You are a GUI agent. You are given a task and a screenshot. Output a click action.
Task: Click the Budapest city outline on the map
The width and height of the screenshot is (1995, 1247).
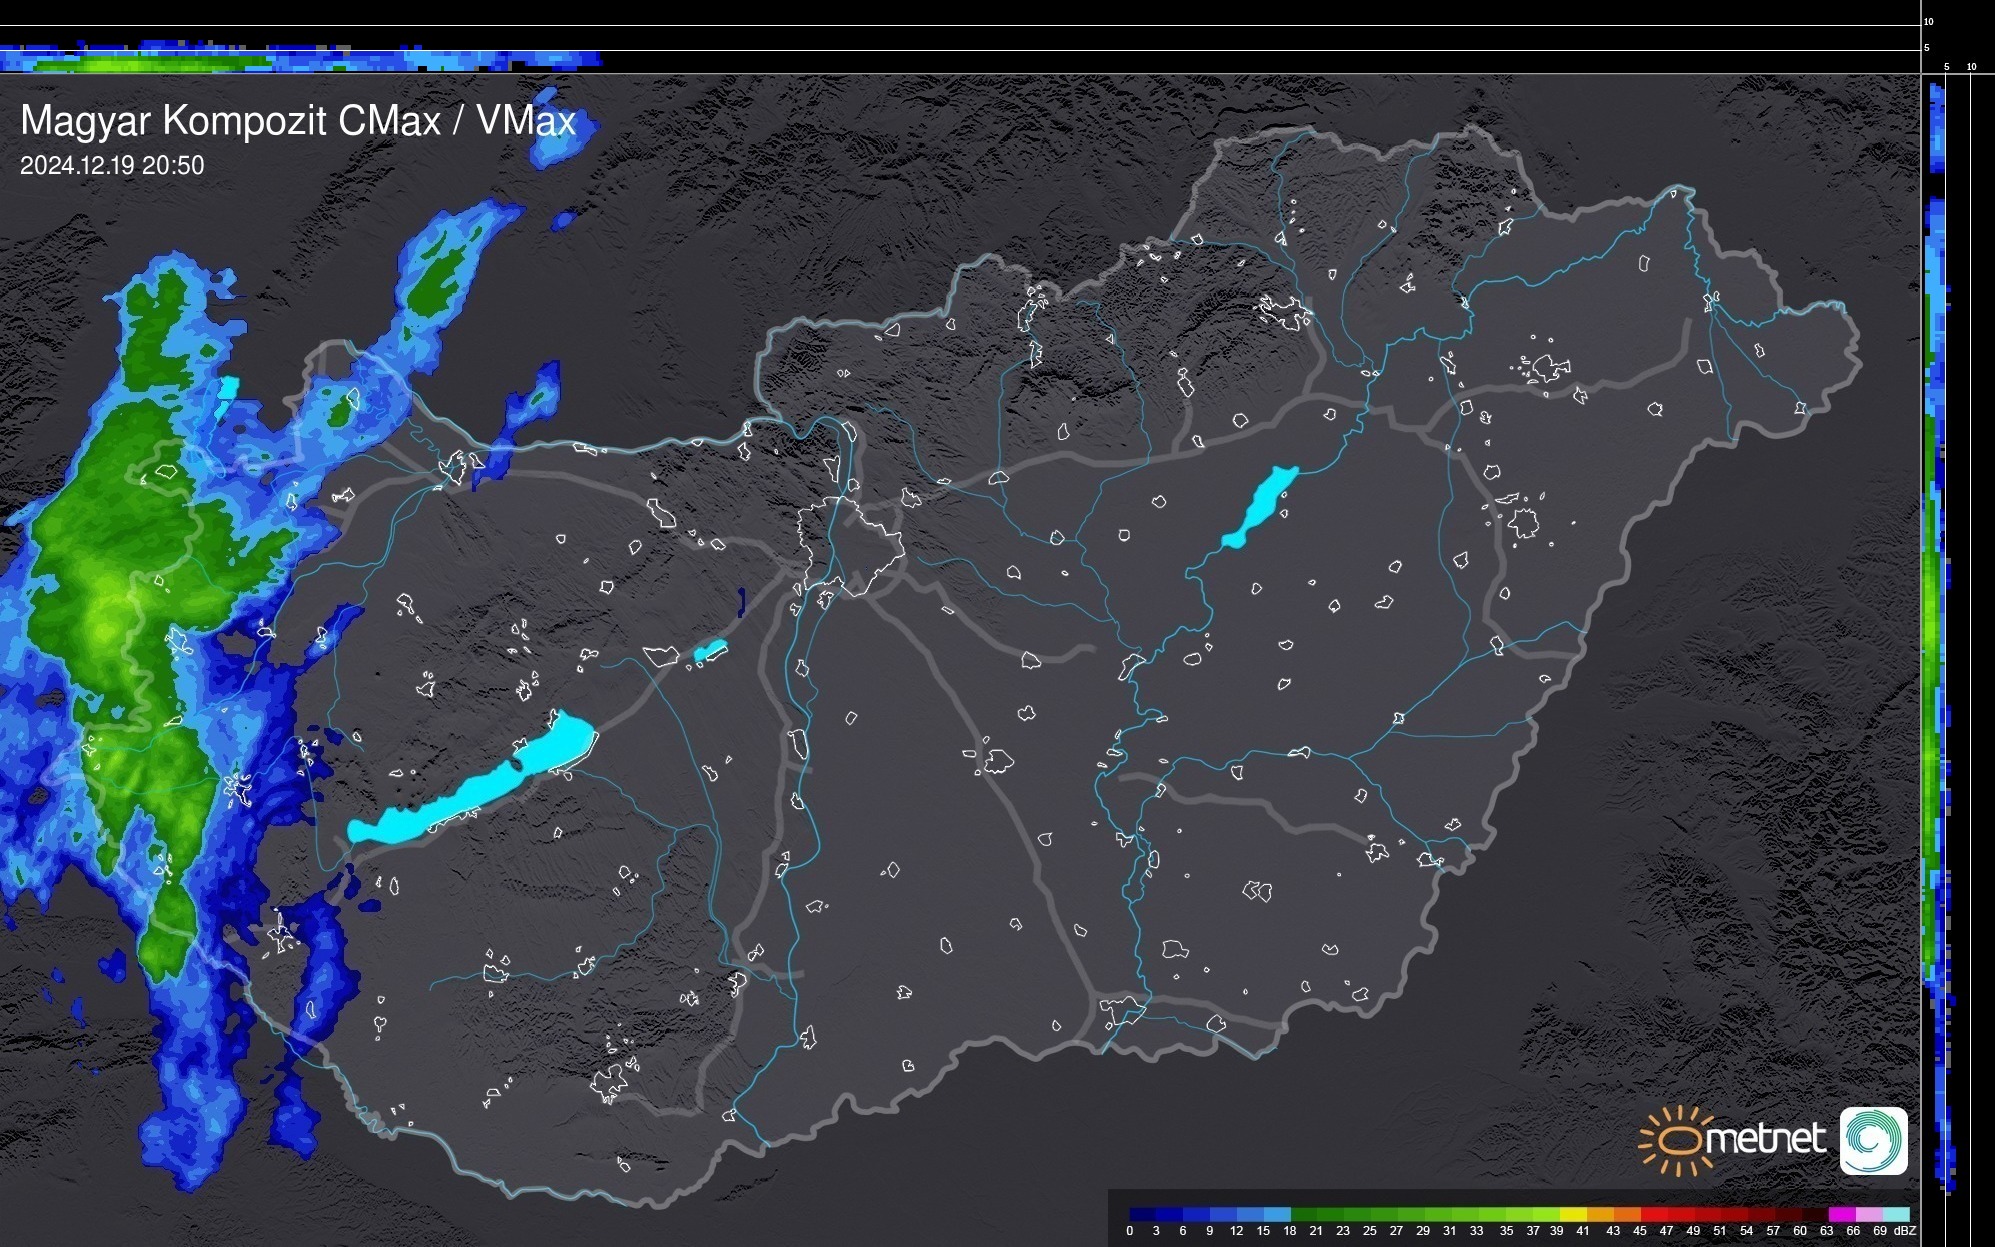850,545
